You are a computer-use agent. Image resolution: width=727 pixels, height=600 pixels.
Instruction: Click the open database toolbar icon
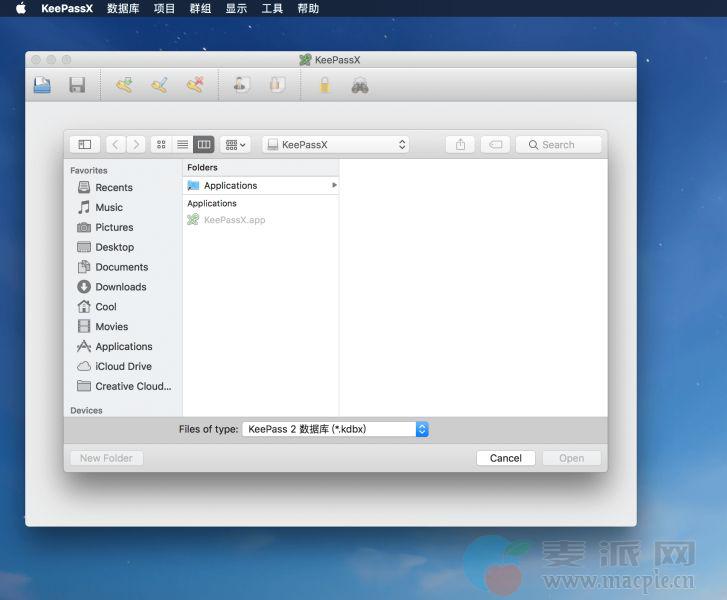42,86
